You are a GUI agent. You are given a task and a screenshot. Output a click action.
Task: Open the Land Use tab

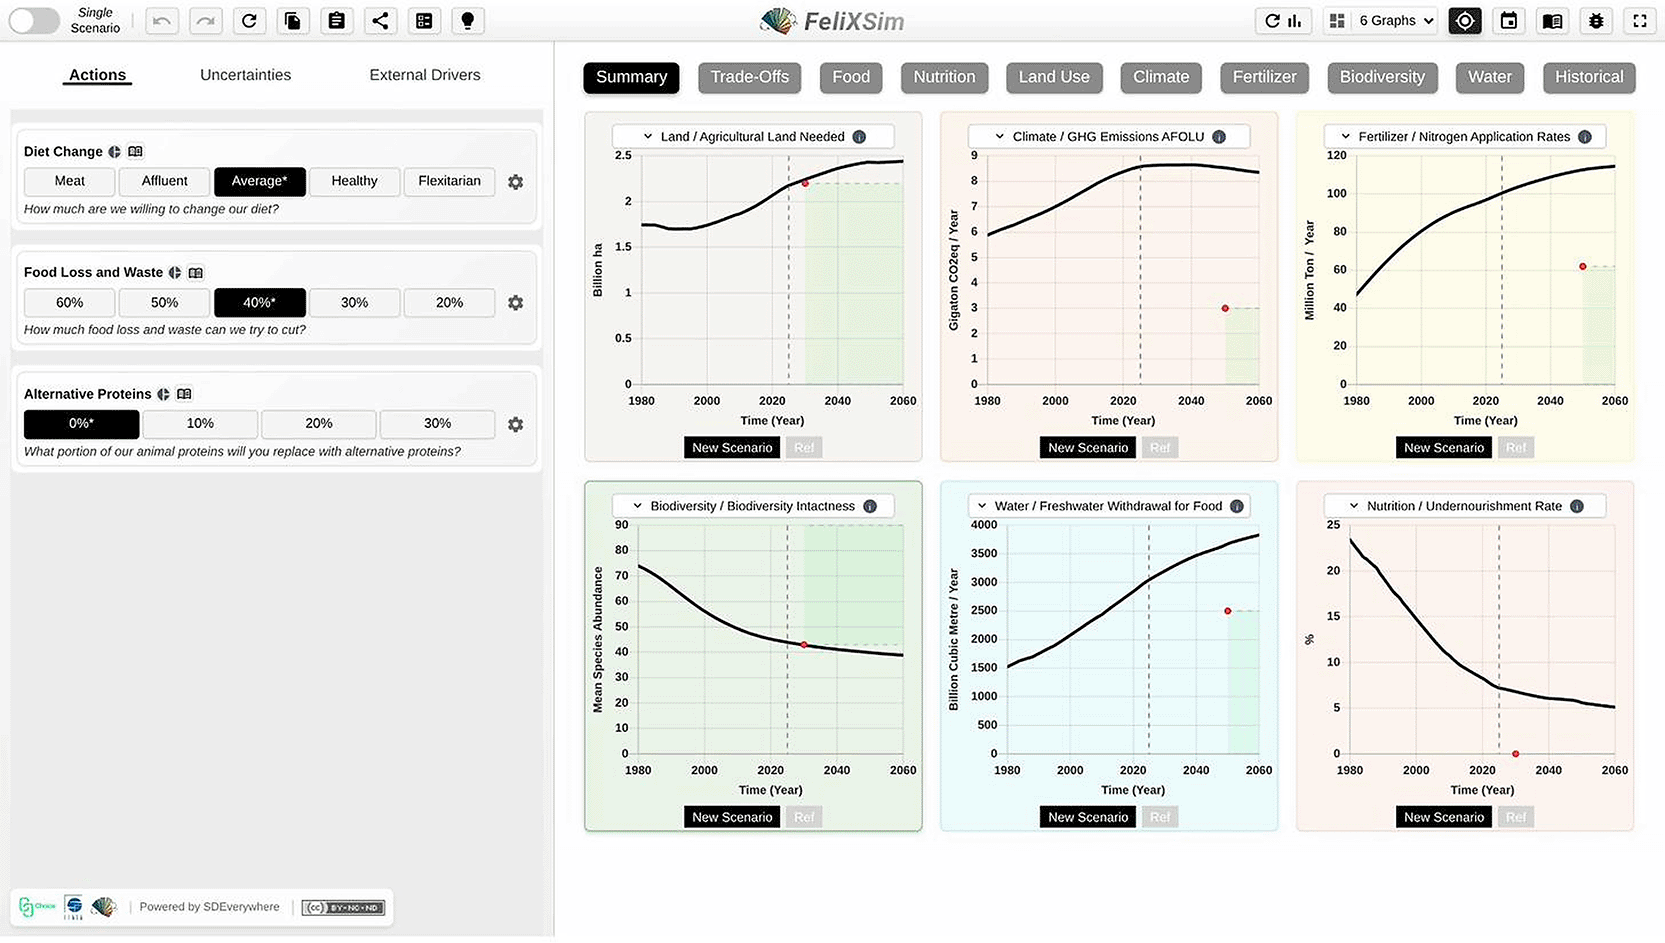pyautogui.click(x=1054, y=77)
